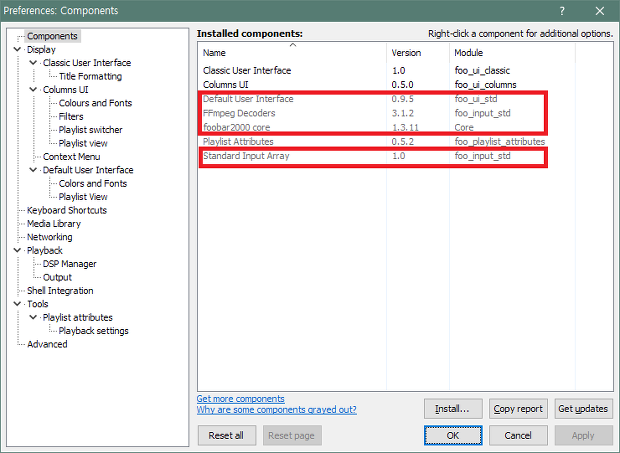Click version 0.5.0 of Columns UI
The height and width of the screenshot is (453, 620).
click(x=402, y=85)
